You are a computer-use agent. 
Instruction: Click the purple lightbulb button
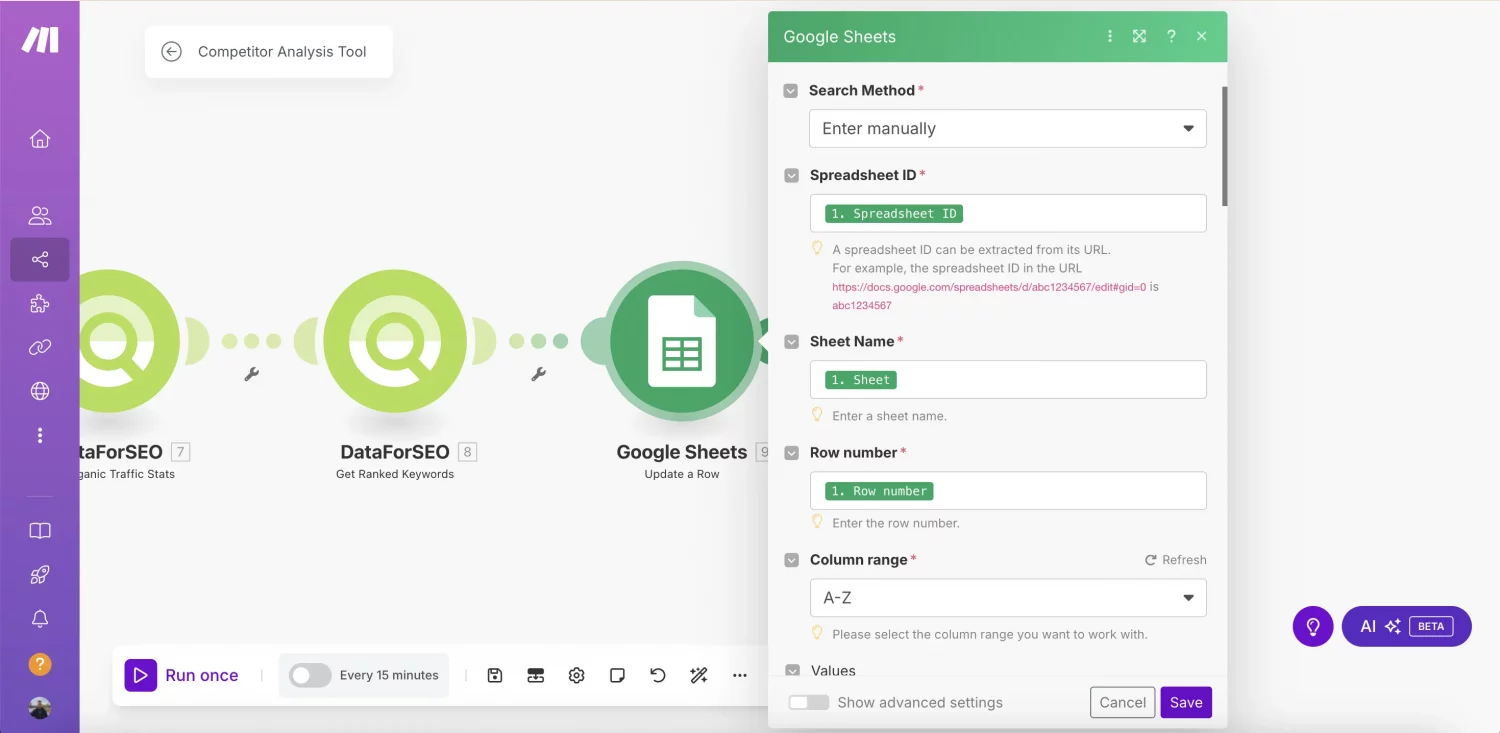point(1313,626)
